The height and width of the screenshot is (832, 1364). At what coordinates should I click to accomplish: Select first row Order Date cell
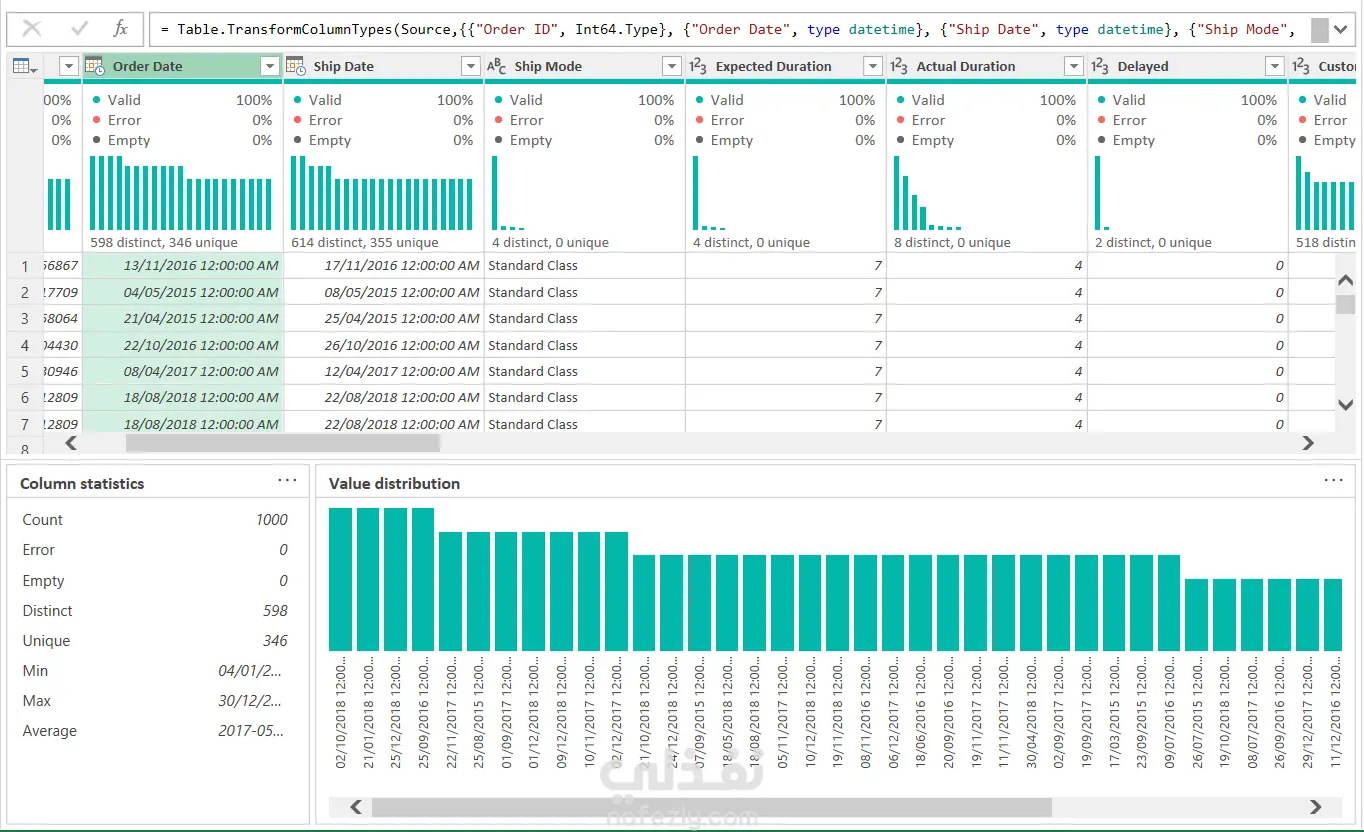(x=184, y=266)
